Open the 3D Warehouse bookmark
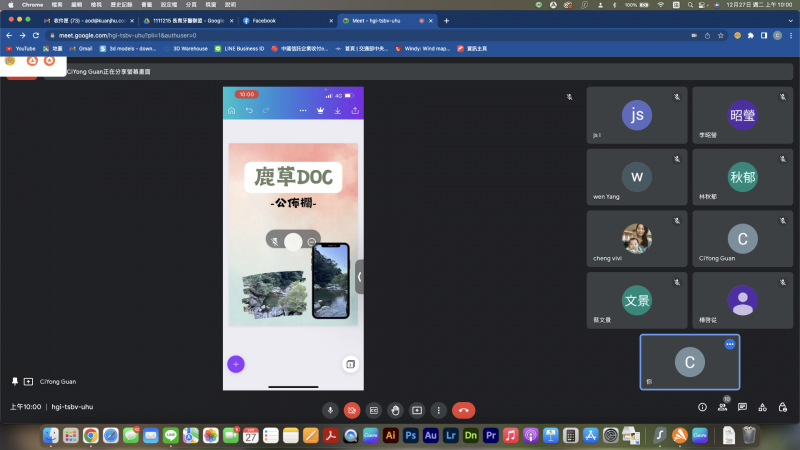The height and width of the screenshot is (450, 800). click(186, 48)
